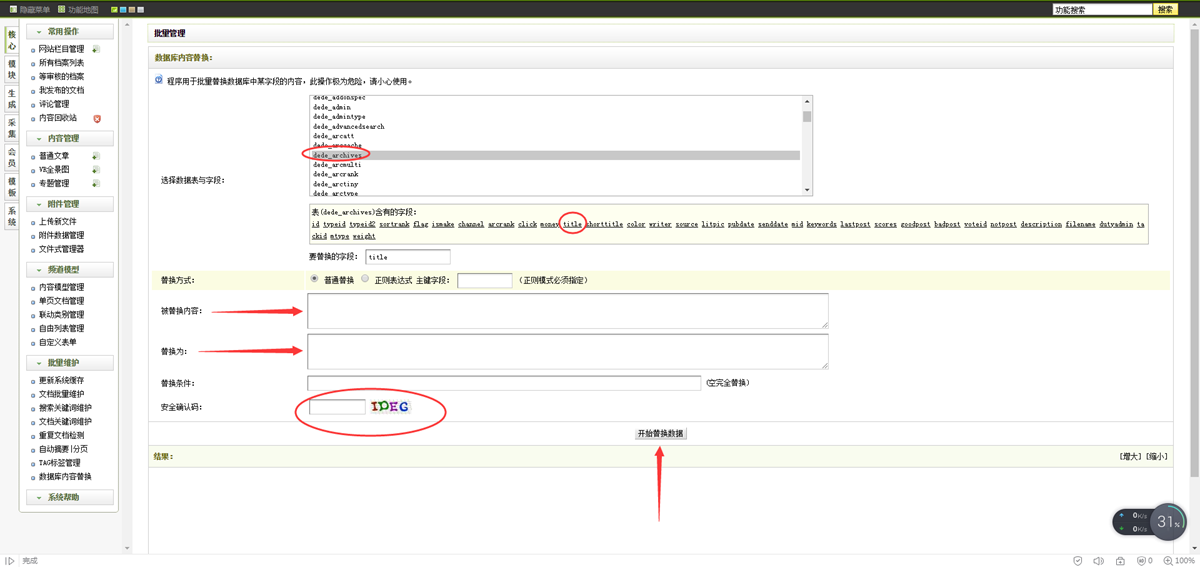Open 等审核的档案 in sidebar

click(x=62, y=77)
